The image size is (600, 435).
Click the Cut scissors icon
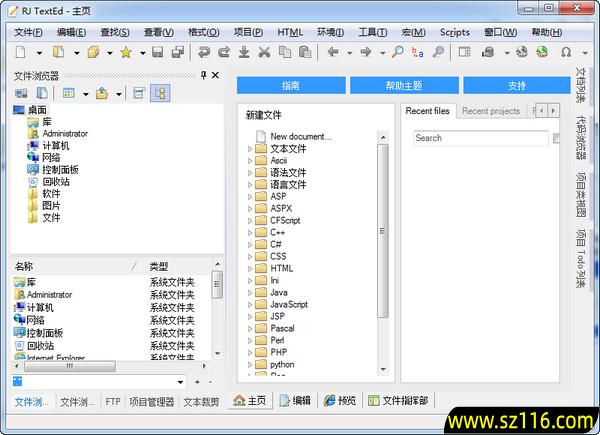pyautogui.click(x=264, y=52)
